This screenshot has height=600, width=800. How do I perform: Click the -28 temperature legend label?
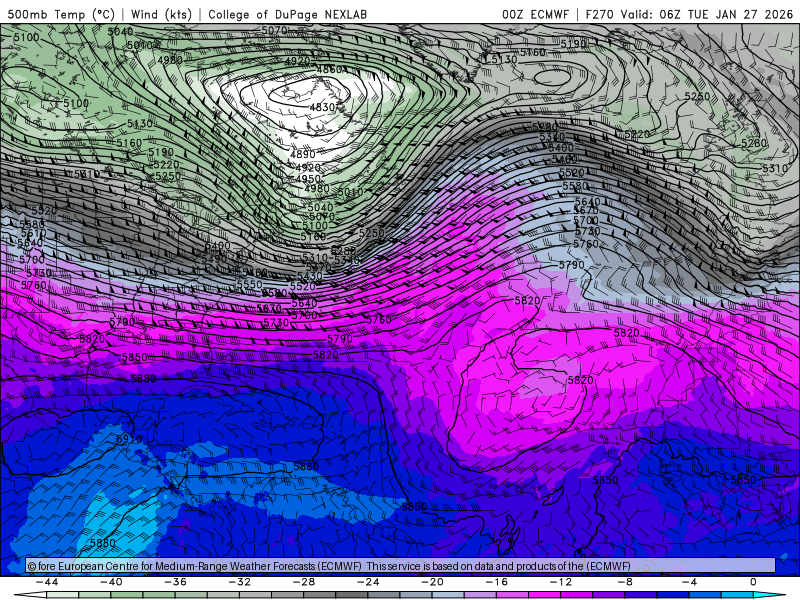click(x=304, y=582)
